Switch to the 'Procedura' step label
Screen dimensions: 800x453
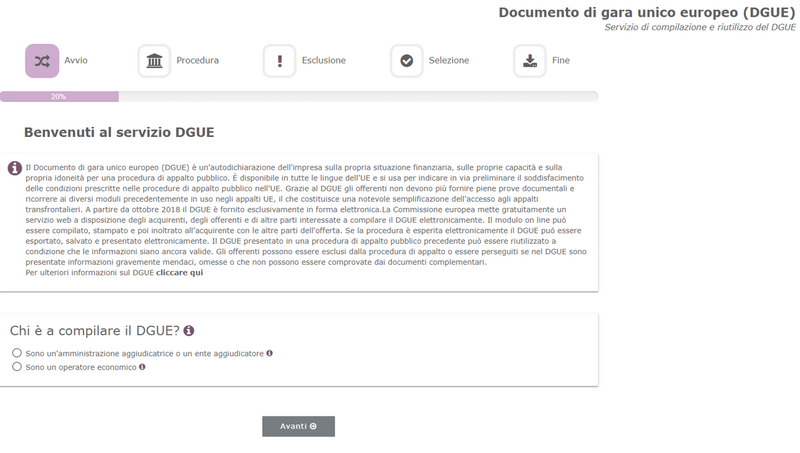pyautogui.click(x=197, y=61)
